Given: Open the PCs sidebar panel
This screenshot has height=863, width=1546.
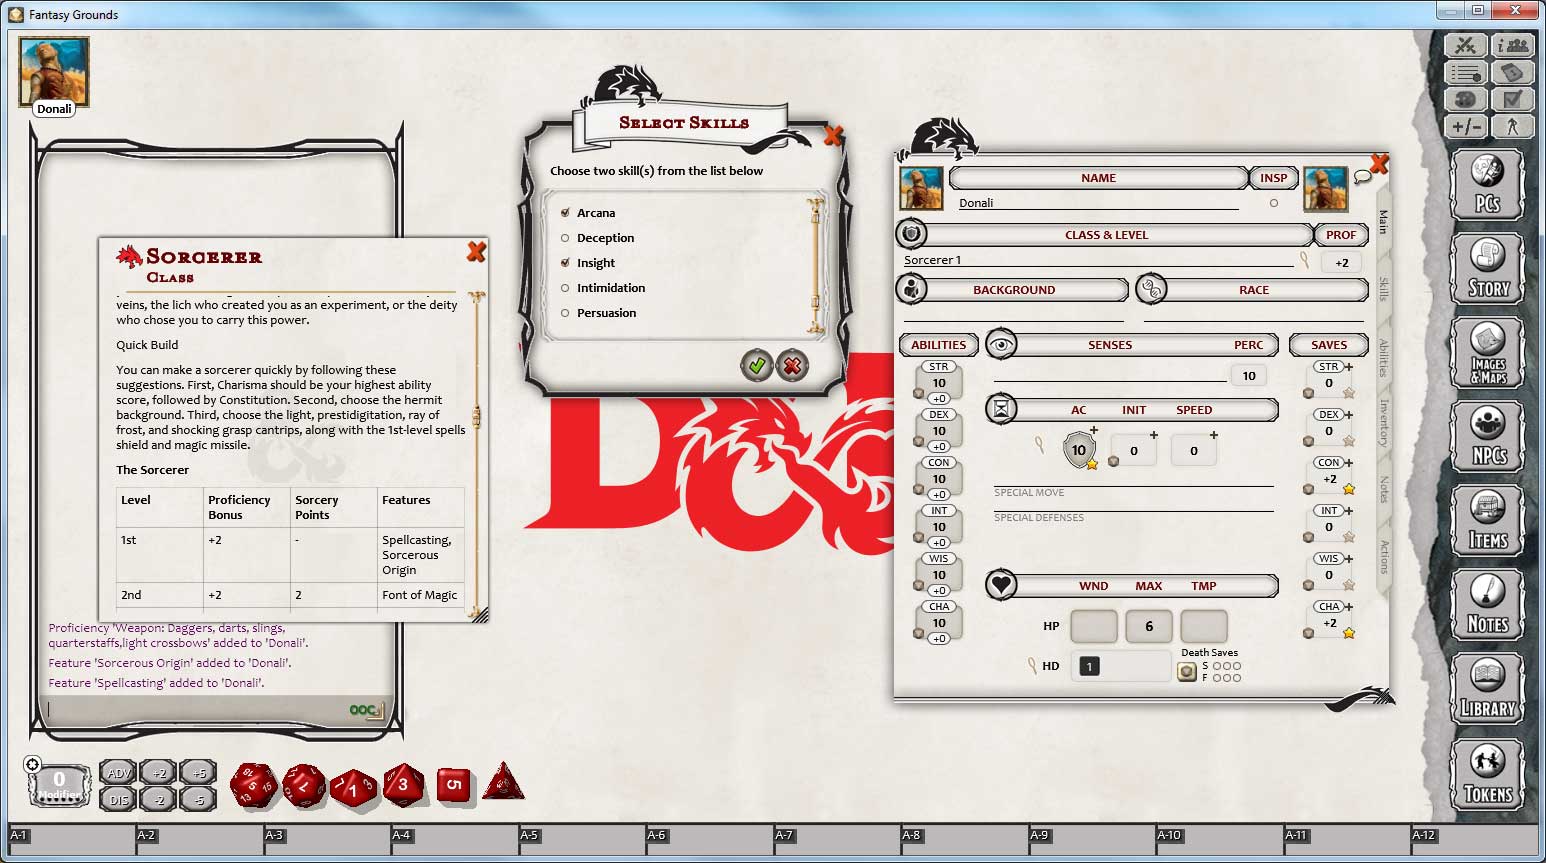Looking at the screenshot, I should tap(1488, 184).
